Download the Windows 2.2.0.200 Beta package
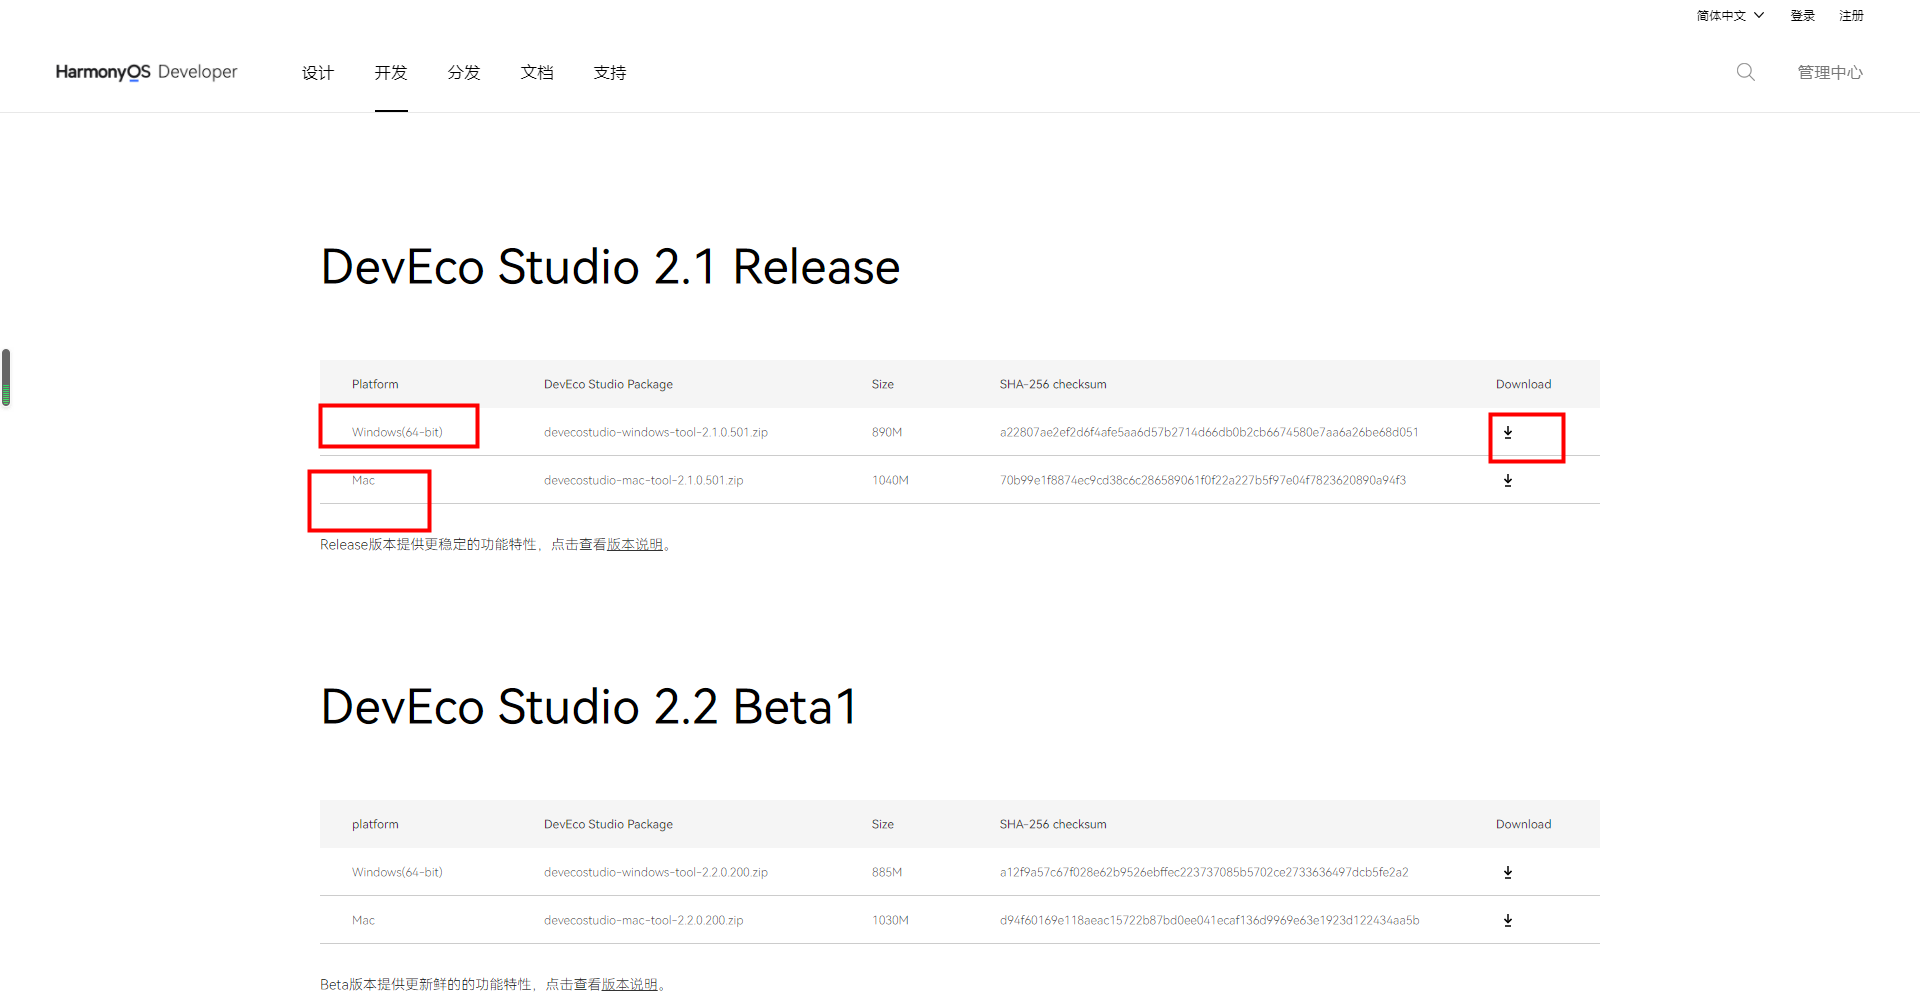 1508,873
